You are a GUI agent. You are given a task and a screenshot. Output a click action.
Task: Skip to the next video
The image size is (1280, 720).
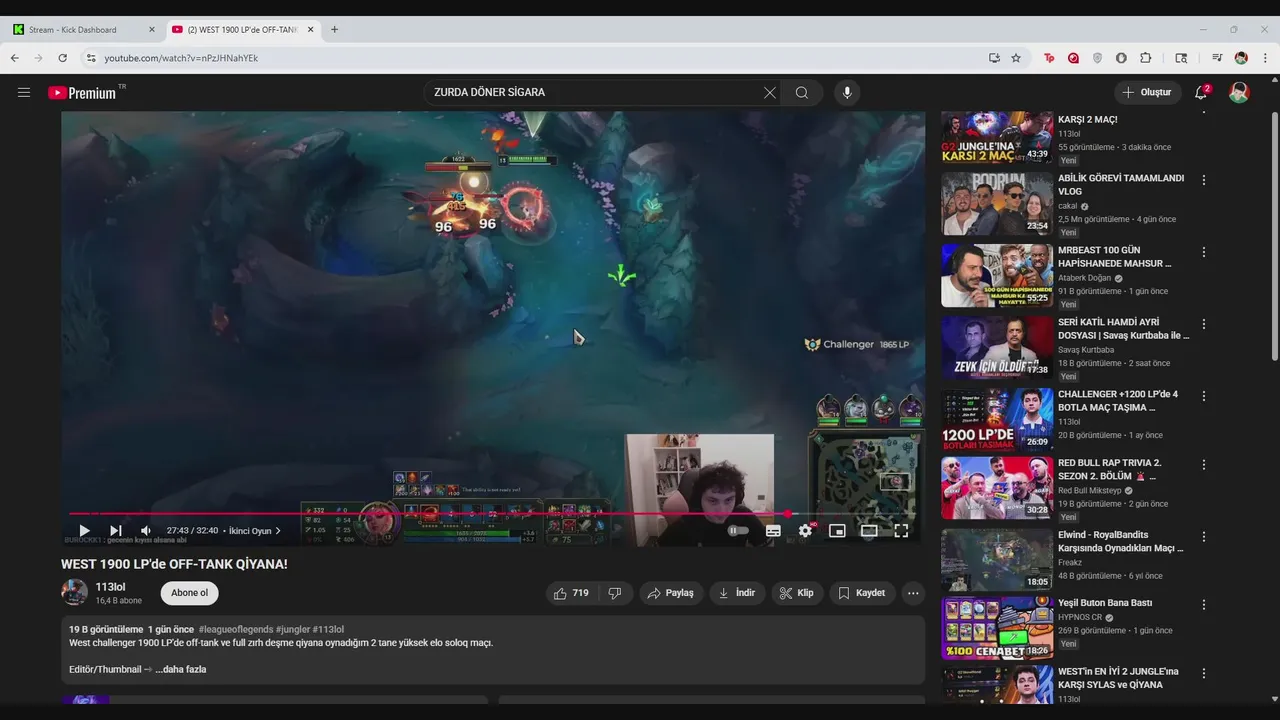click(115, 531)
